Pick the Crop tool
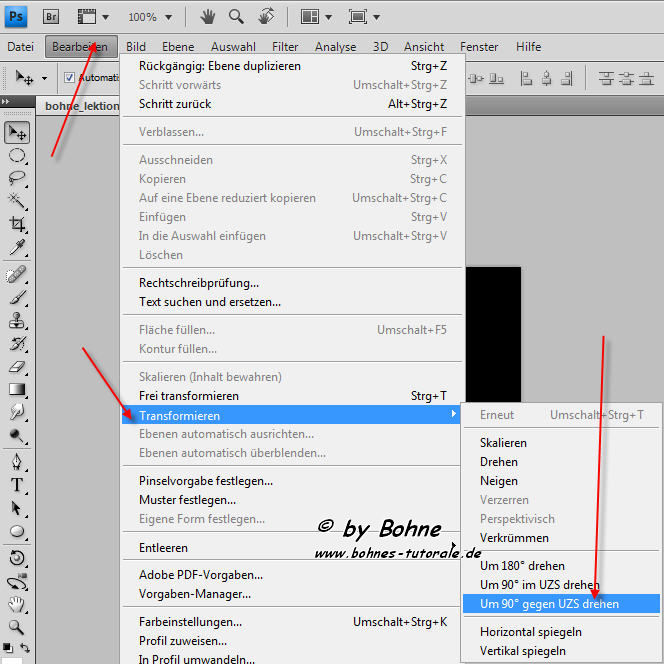The image size is (664, 664). [x=17, y=225]
